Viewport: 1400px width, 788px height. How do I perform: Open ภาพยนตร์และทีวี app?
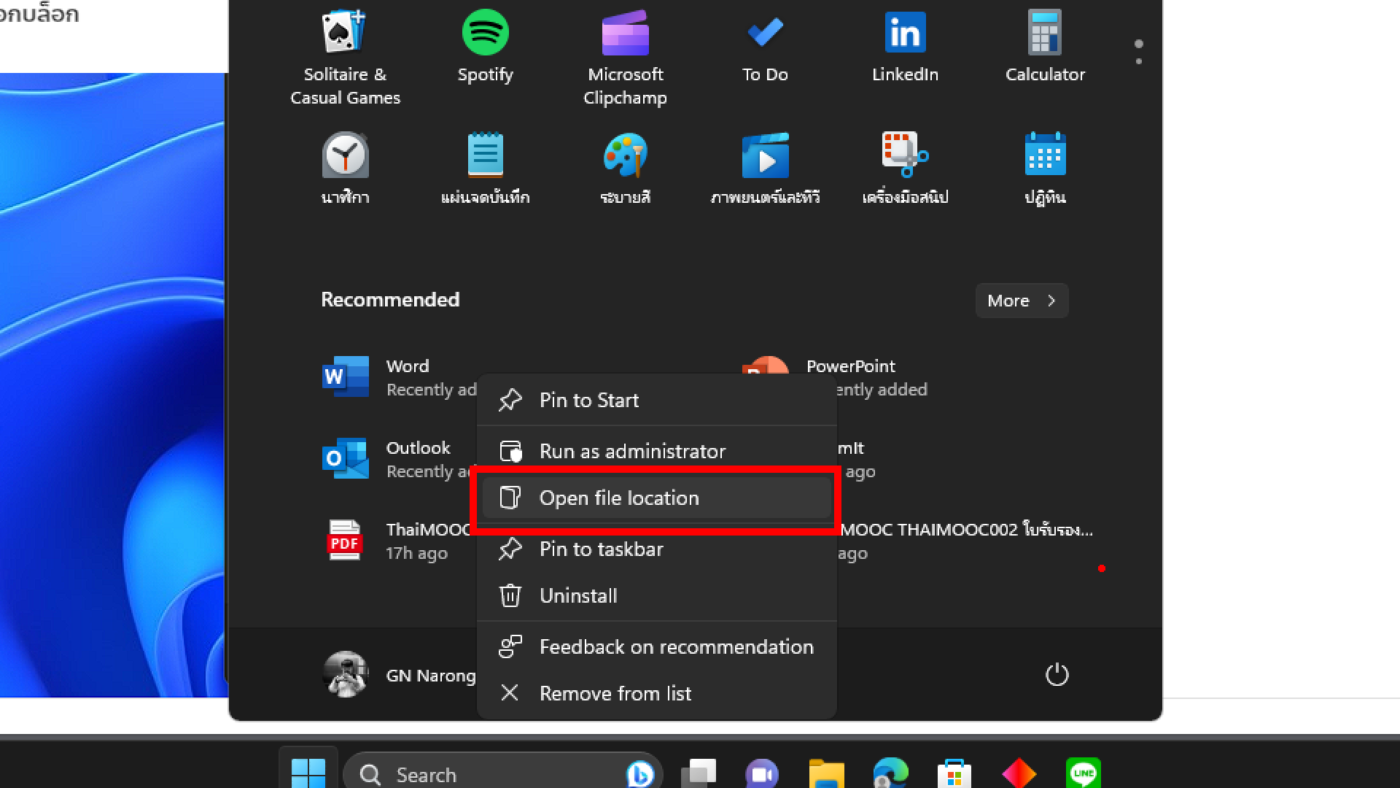click(x=765, y=169)
